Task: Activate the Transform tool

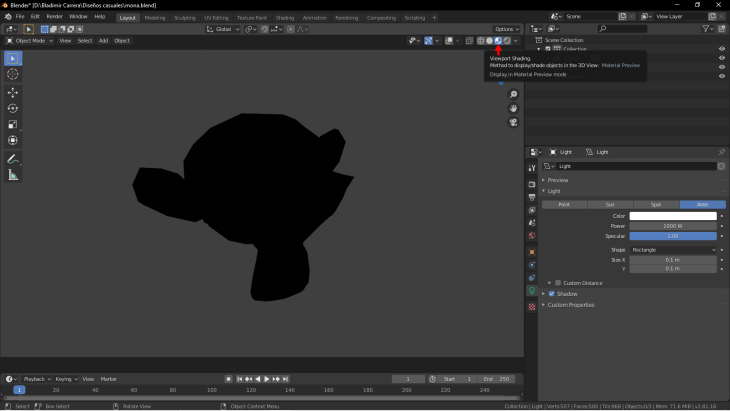Action: 13,140
